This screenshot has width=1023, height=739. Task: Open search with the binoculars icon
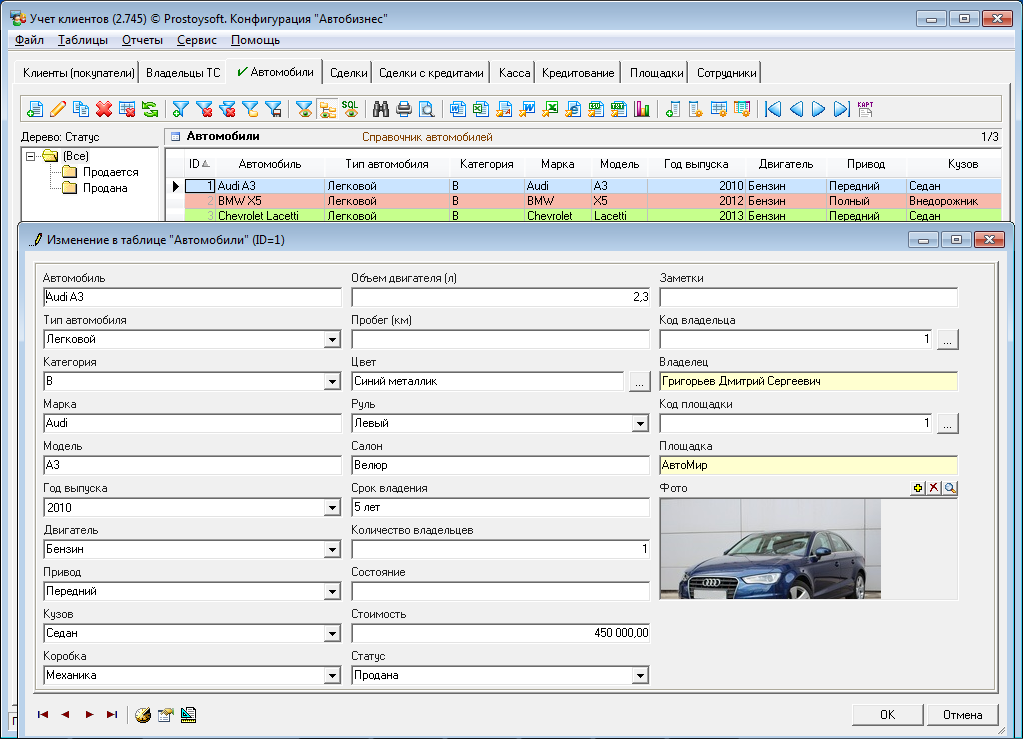381,109
